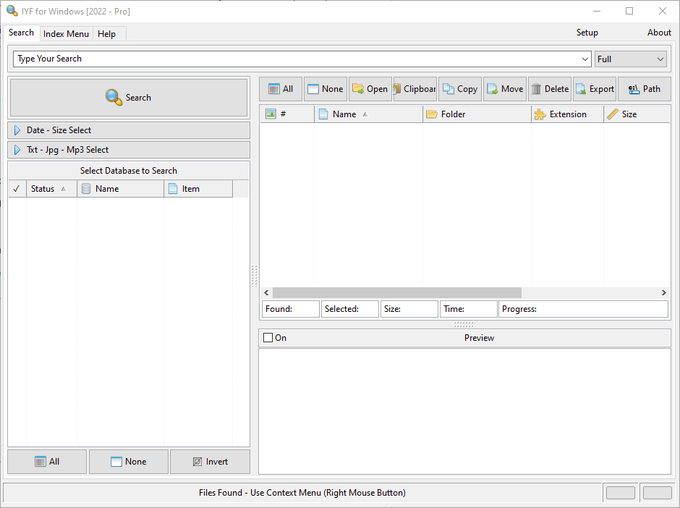Click the Export results icon
This screenshot has width=680, height=508.
point(594,89)
